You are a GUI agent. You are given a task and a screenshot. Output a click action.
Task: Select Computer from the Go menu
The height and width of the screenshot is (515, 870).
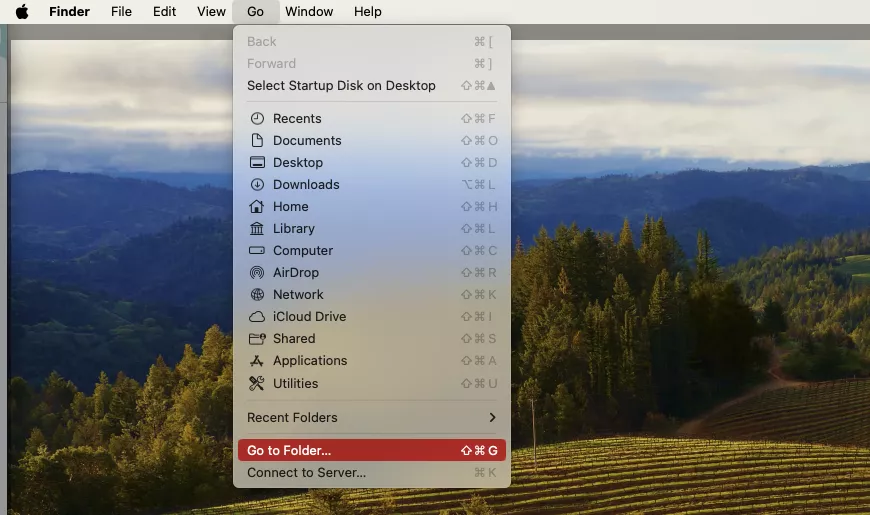point(303,251)
